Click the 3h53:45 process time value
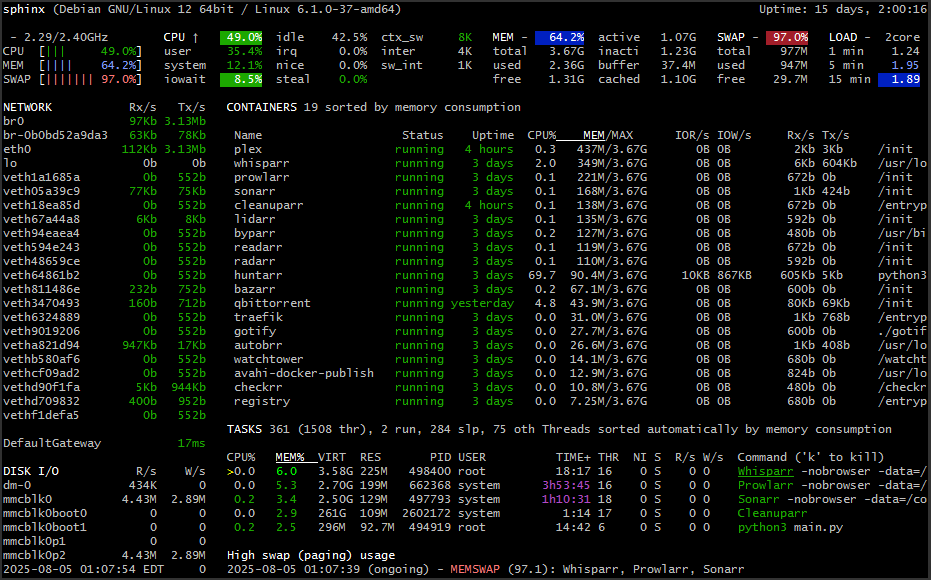Image resolution: width=931 pixels, height=580 pixels. (x=566, y=485)
